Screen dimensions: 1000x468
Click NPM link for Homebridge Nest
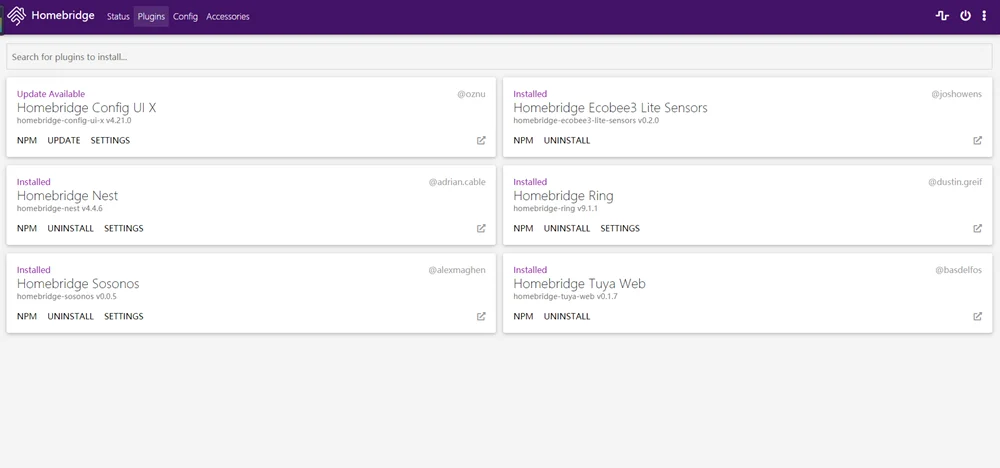[x=27, y=228]
